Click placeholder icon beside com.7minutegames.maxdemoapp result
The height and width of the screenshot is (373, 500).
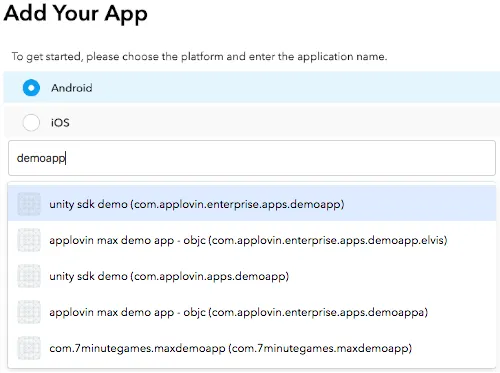(x=29, y=348)
